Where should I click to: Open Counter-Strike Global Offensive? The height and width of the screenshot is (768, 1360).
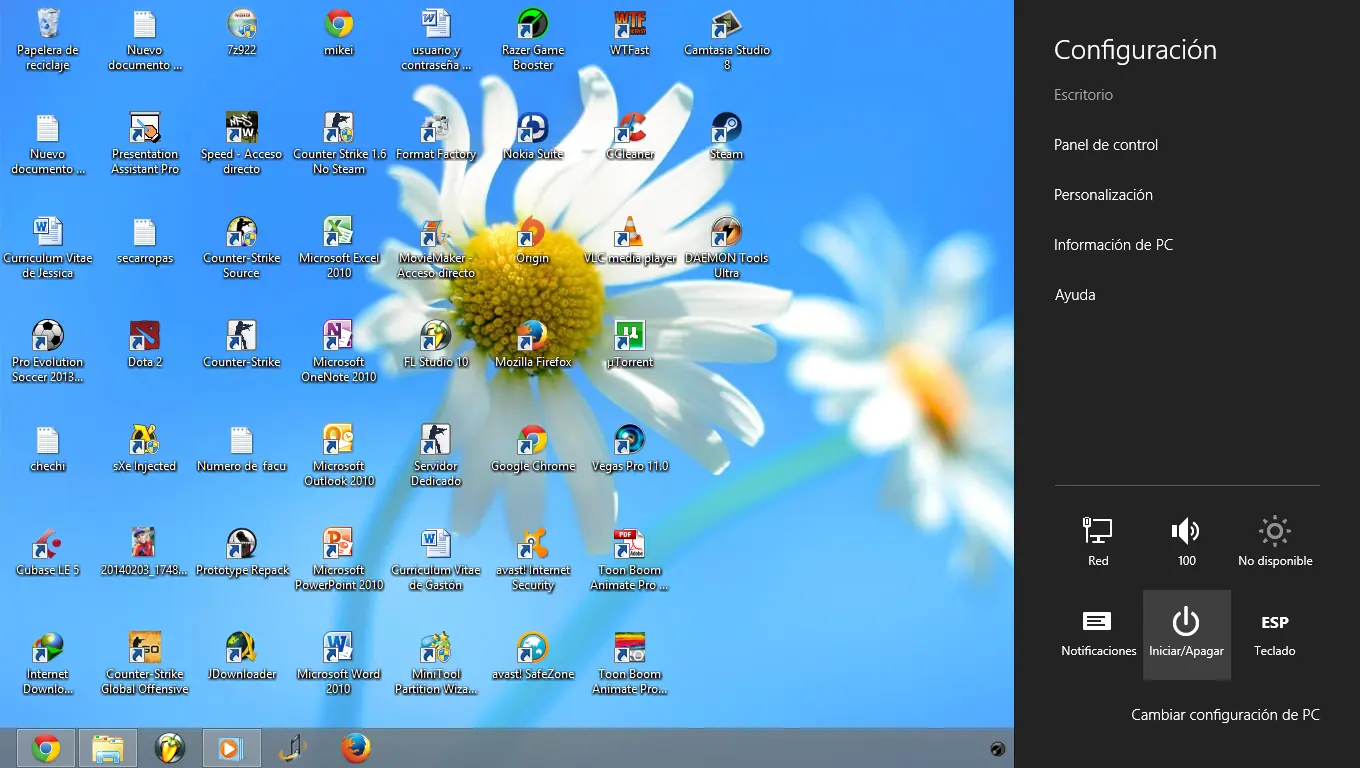[x=144, y=648]
